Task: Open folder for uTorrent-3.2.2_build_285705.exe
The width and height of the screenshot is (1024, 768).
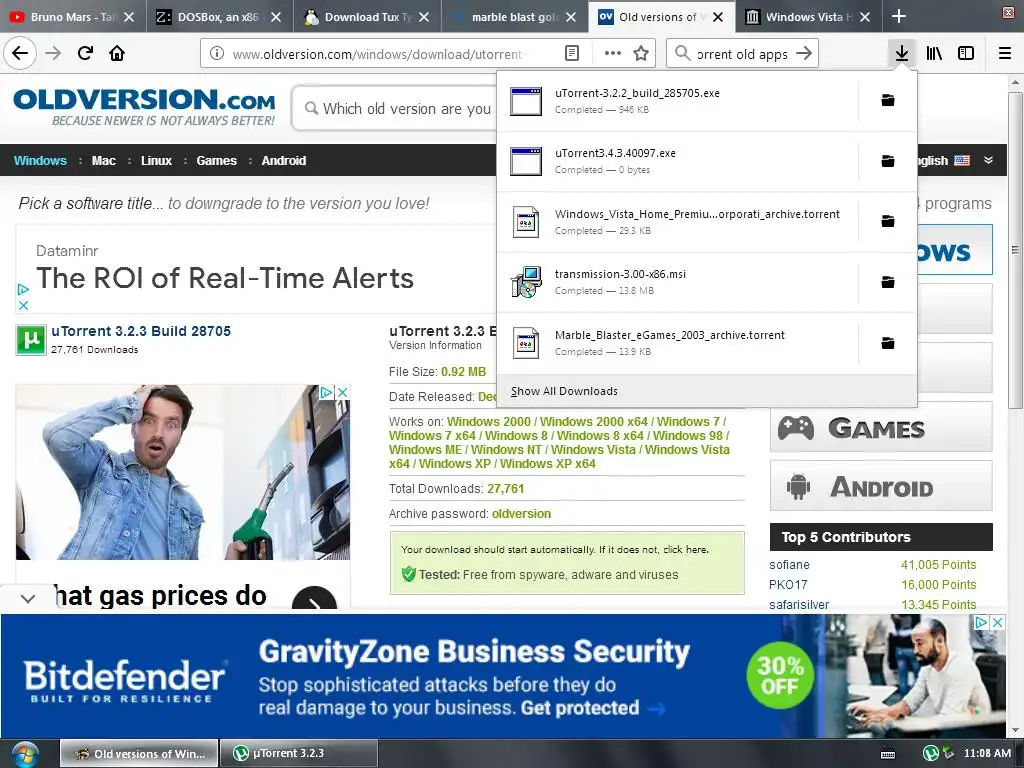Action: 888,101
